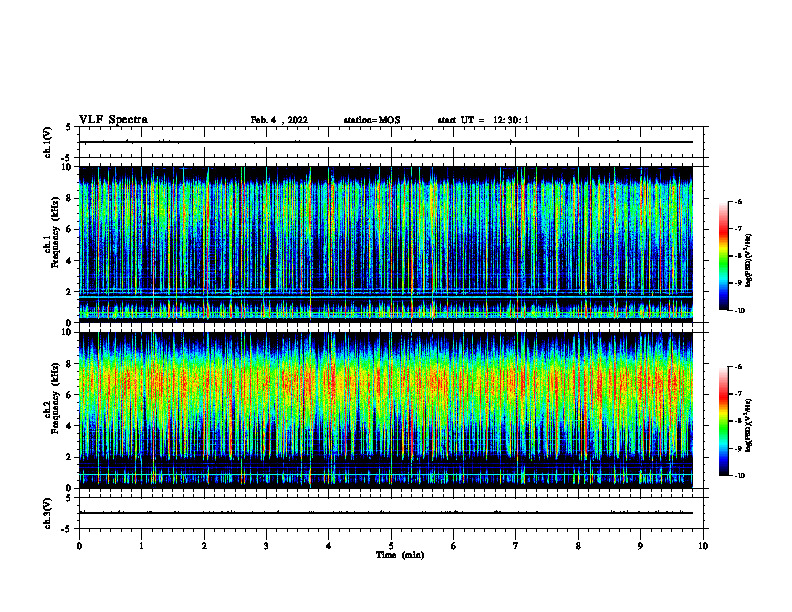Click time axis tick label "8"
This screenshot has width=792, height=612.
click(578, 546)
